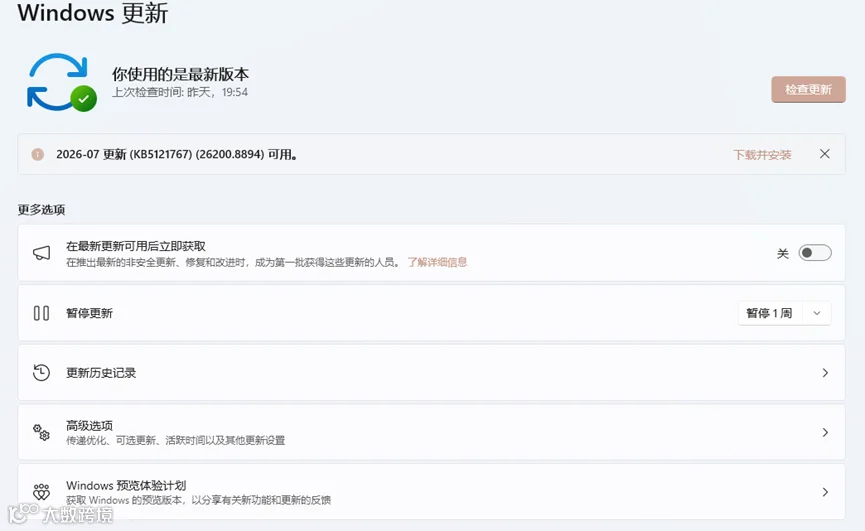Click the 暂停更新 label
865x531 pixels.
coord(89,313)
